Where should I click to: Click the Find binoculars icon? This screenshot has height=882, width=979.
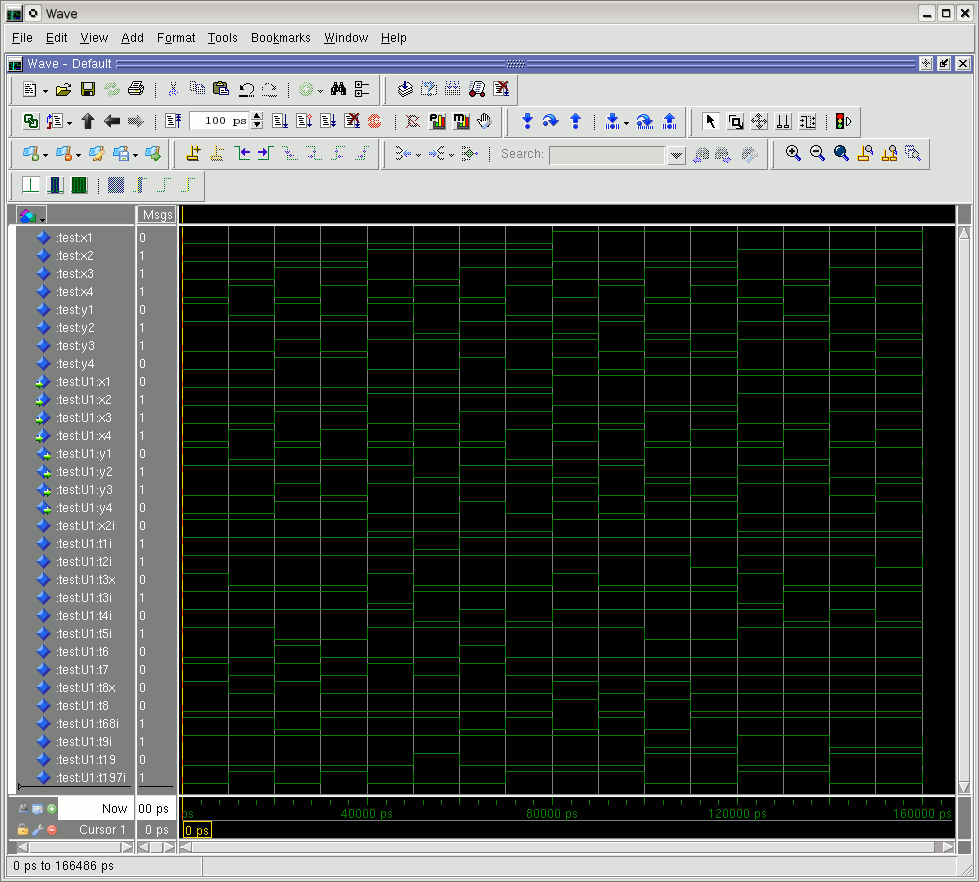[x=338, y=89]
